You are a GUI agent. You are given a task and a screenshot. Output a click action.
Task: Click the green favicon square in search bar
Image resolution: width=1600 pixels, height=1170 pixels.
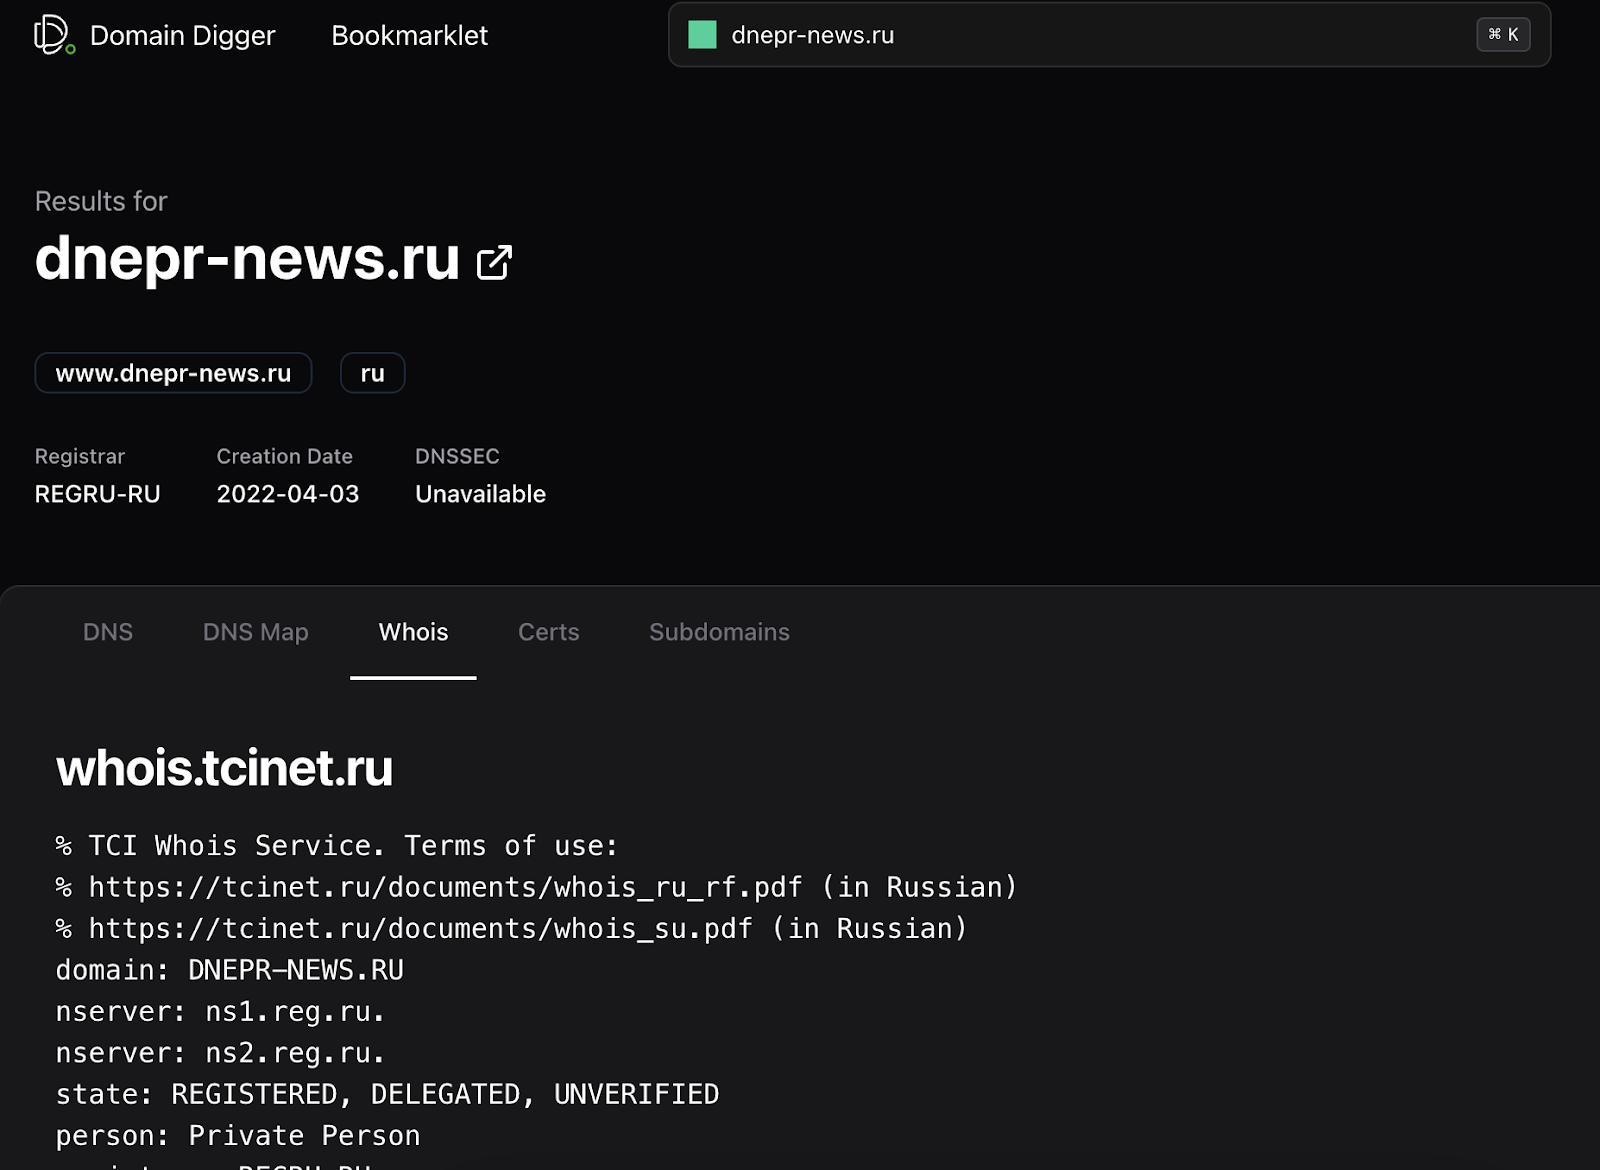coord(702,35)
